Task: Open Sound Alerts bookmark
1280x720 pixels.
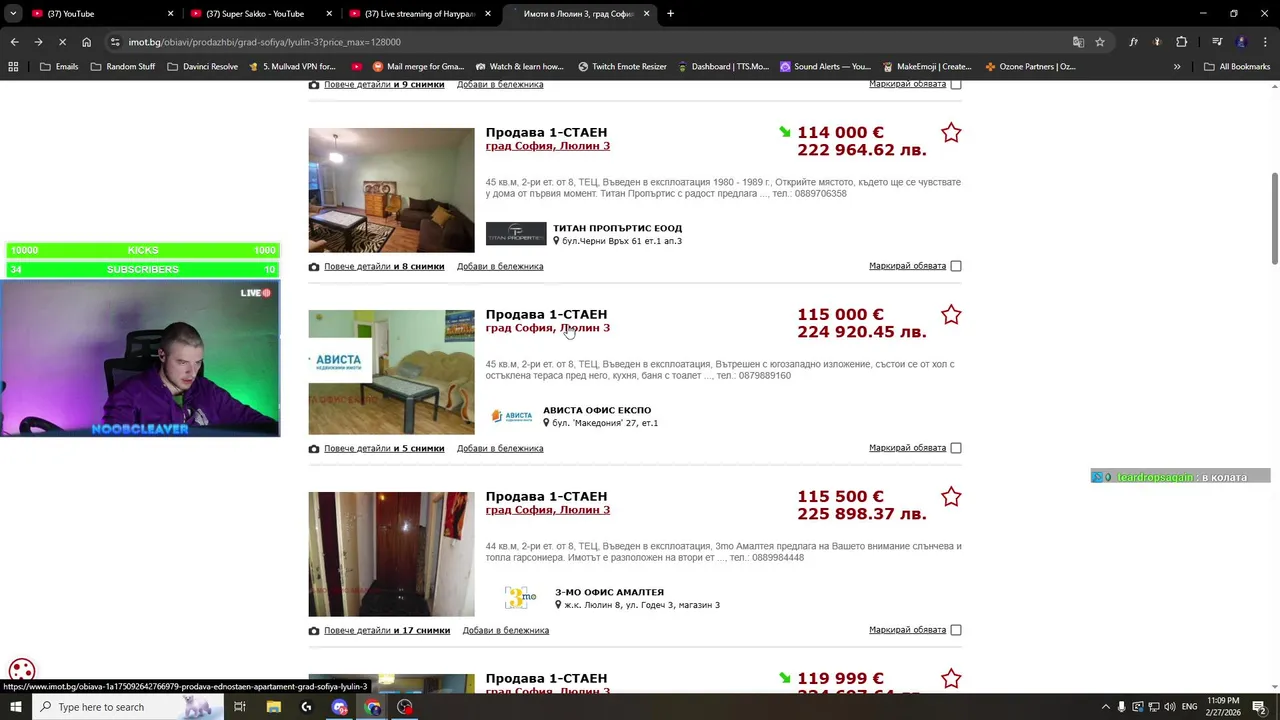Action: coord(825,67)
